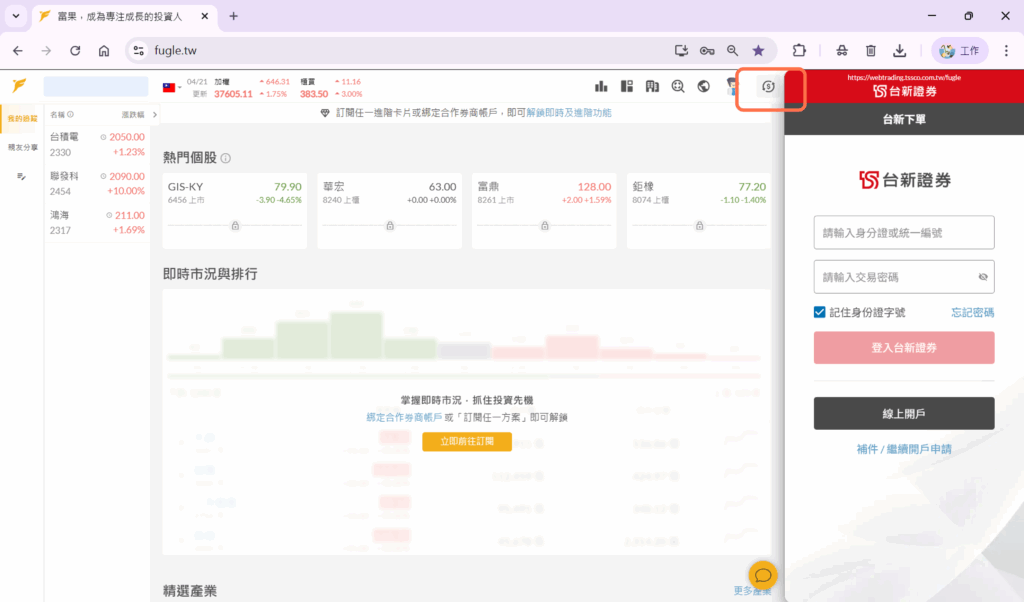This screenshot has width=1024, height=602.
Task: Click the bar chart icon in toolbar
Action: point(602,87)
